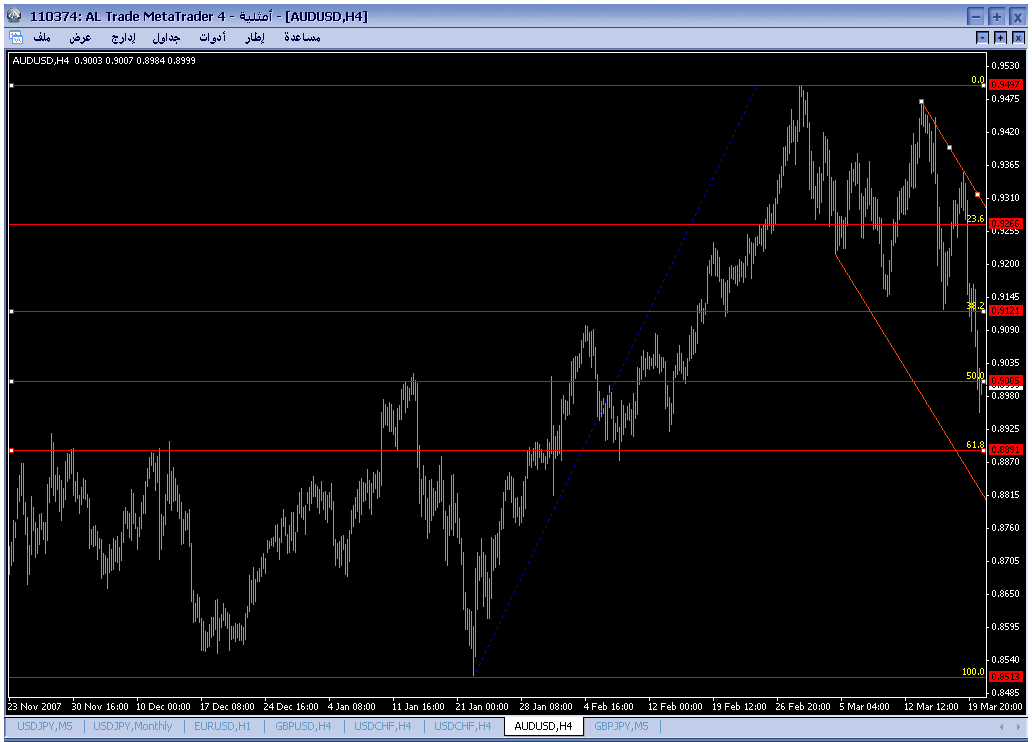The image size is (1032, 742).
Task: Open the إدارج (Insert) menu
Action: coord(123,38)
